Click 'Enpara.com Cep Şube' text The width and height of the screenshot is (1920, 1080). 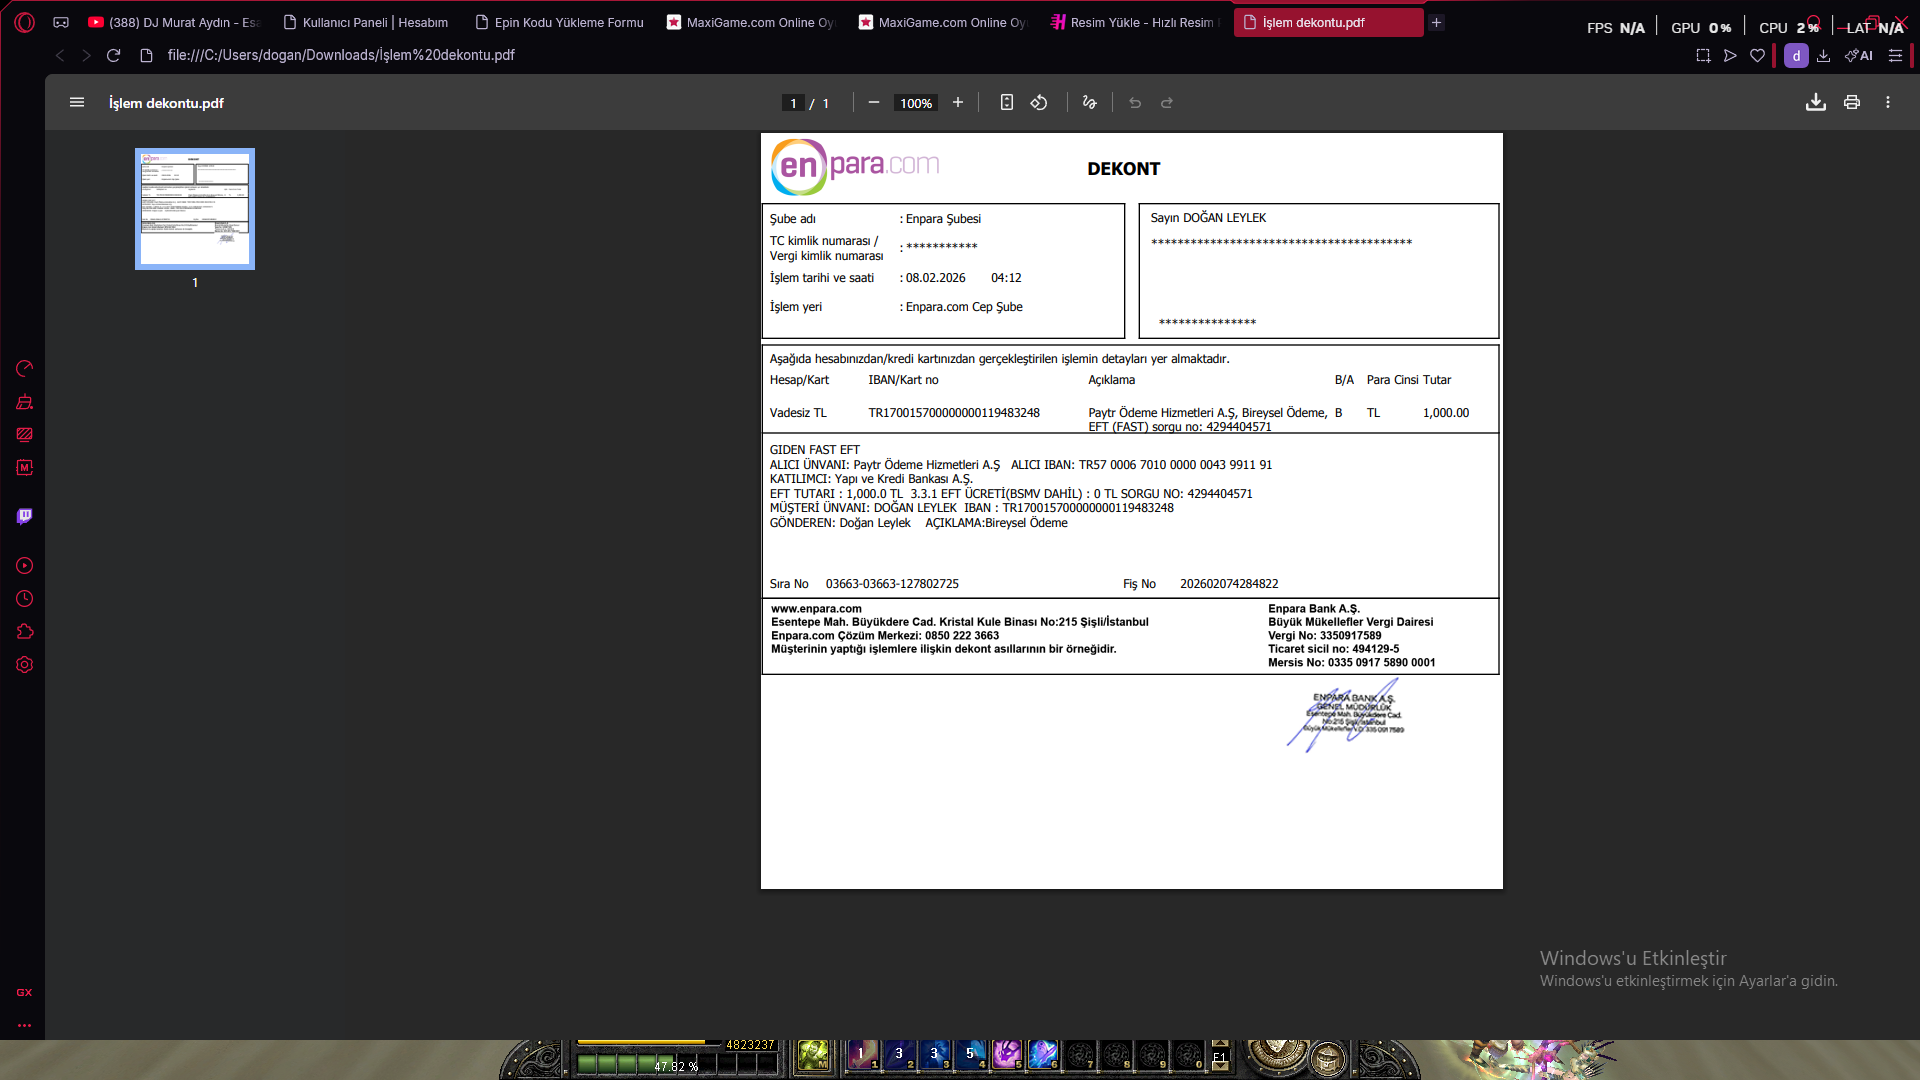(x=964, y=307)
